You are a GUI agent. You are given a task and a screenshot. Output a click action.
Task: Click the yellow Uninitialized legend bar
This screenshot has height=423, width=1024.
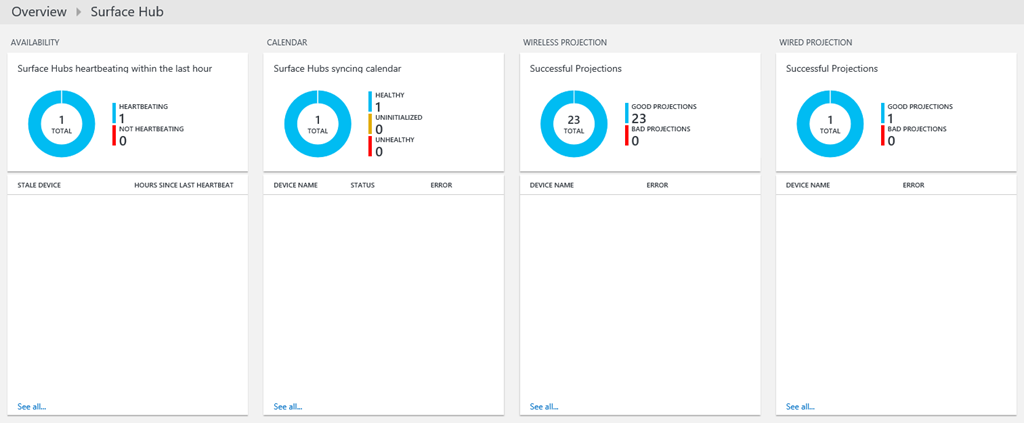coord(370,124)
